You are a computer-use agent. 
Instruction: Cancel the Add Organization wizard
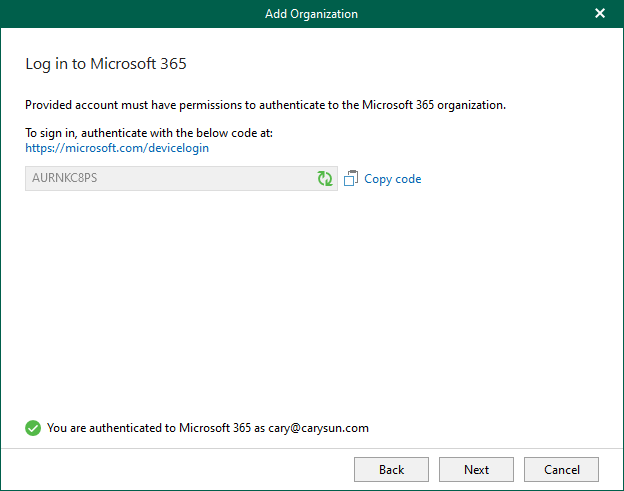point(561,469)
